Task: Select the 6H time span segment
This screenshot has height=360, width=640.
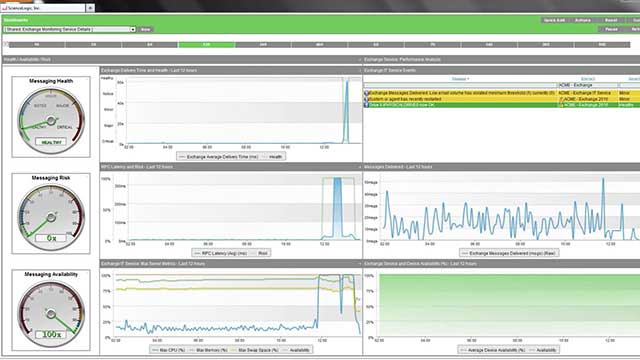Action: pos(150,44)
